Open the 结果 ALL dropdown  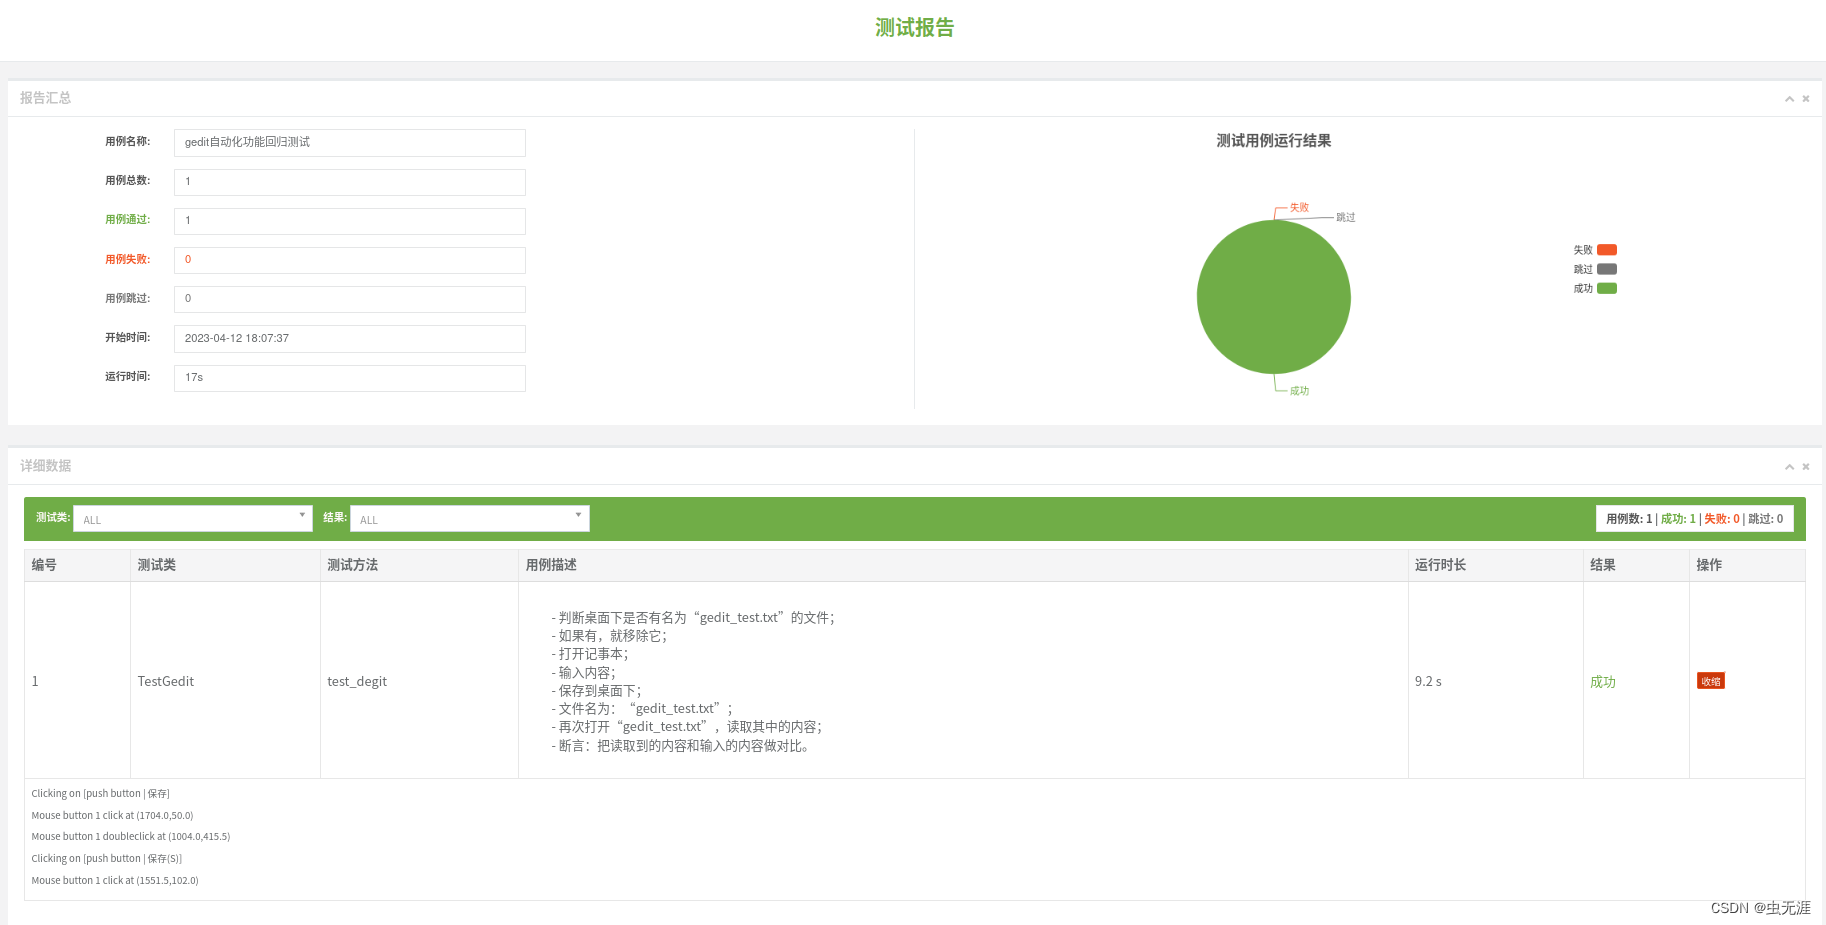coord(470,518)
